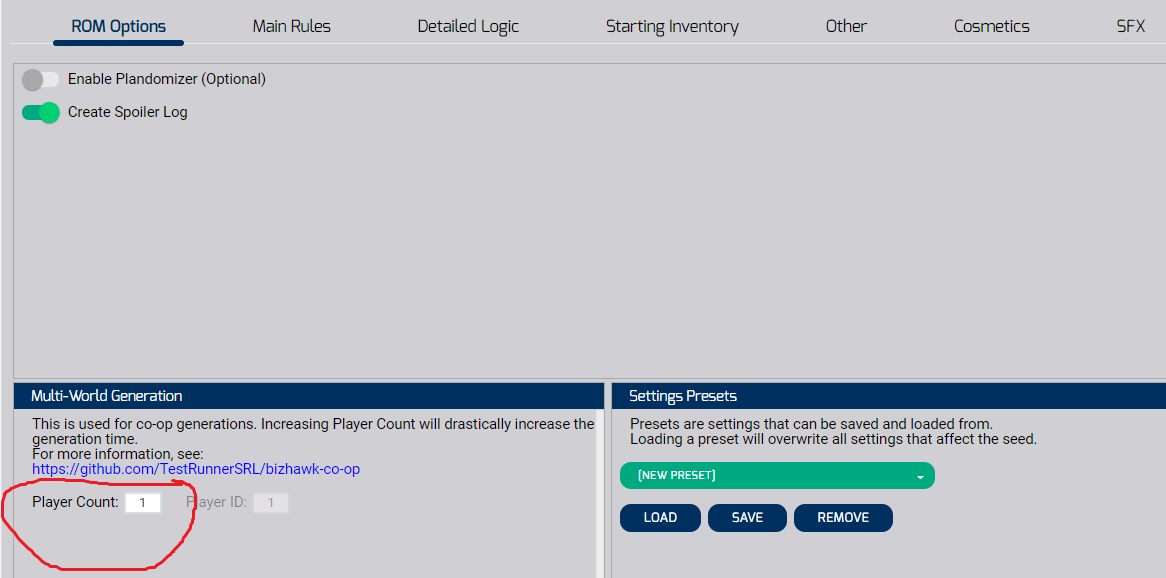Click the Multi-World Generation panel scrollbar

point(600,490)
